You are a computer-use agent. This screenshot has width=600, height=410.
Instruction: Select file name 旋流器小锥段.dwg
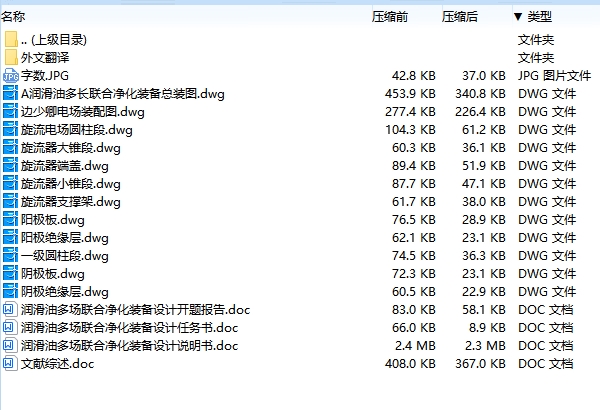click(x=71, y=184)
